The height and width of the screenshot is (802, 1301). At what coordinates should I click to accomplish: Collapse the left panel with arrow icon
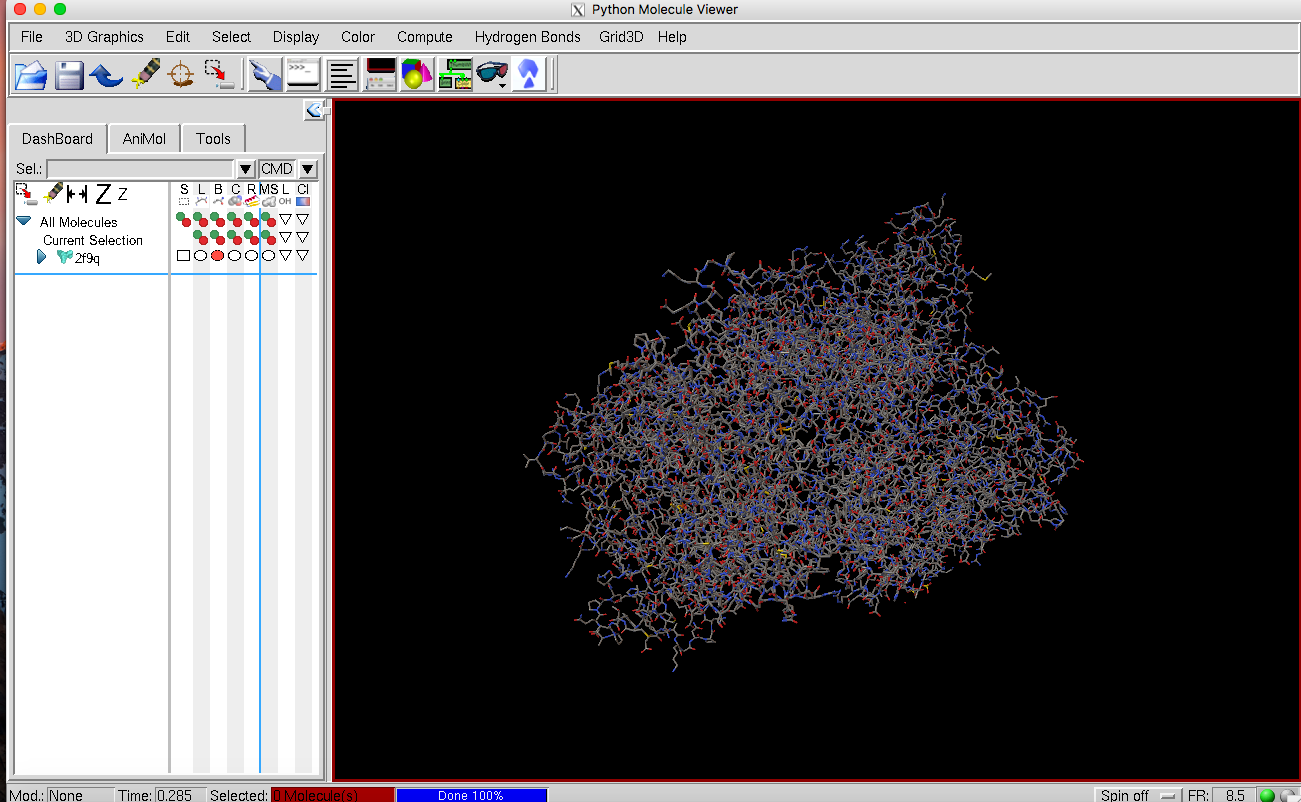pos(315,110)
